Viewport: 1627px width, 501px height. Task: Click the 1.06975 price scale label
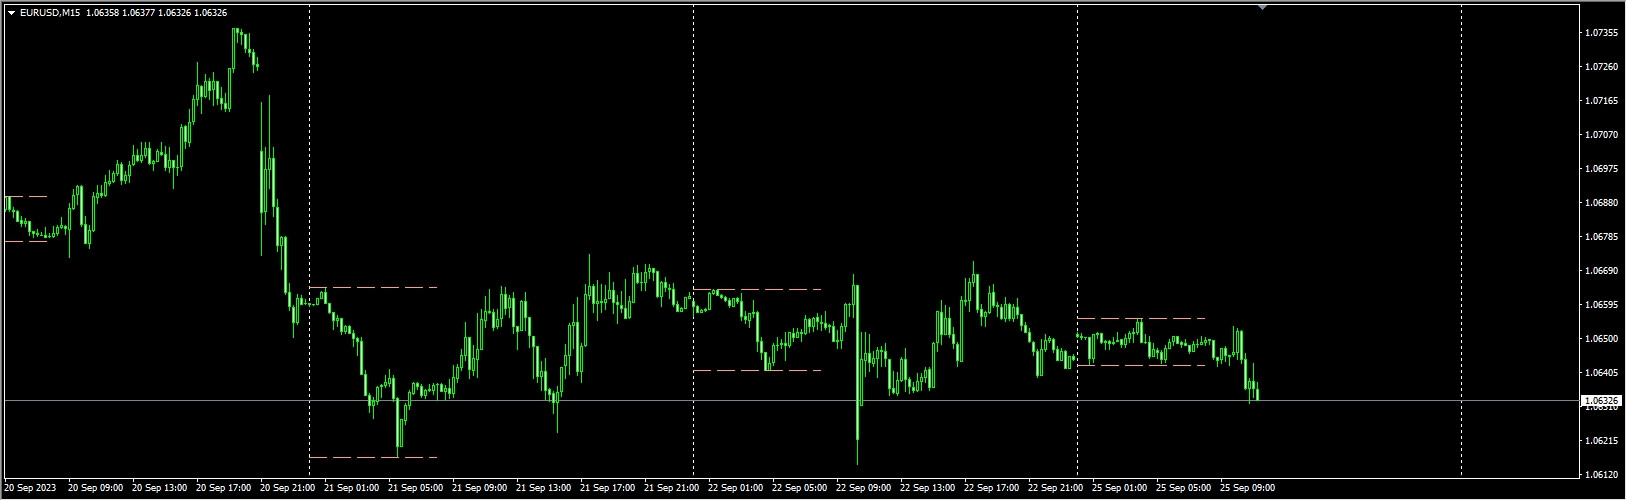tap(1602, 169)
